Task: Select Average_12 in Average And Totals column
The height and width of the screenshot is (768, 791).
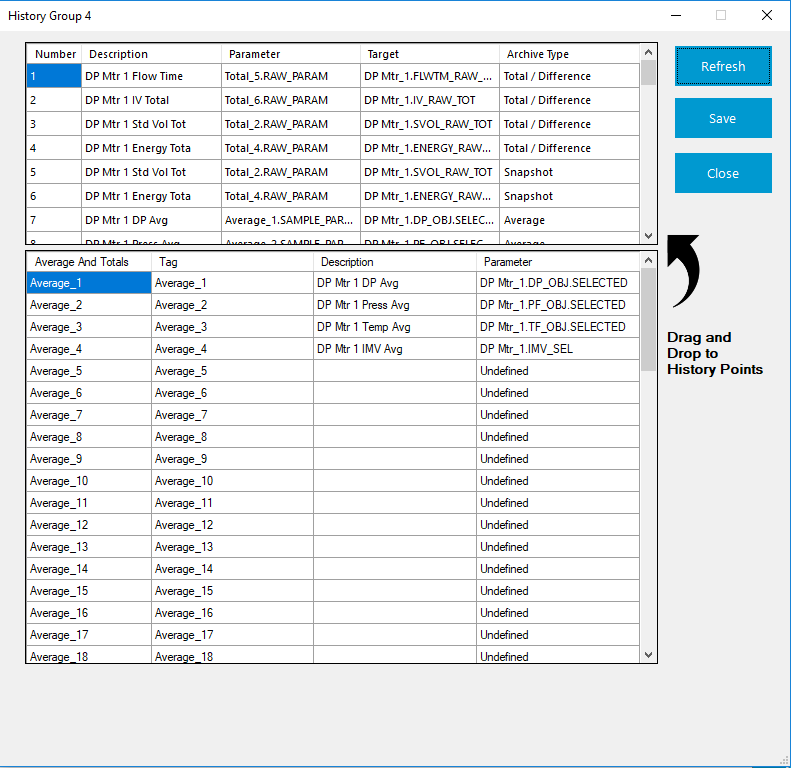Action: (x=89, y=525)
